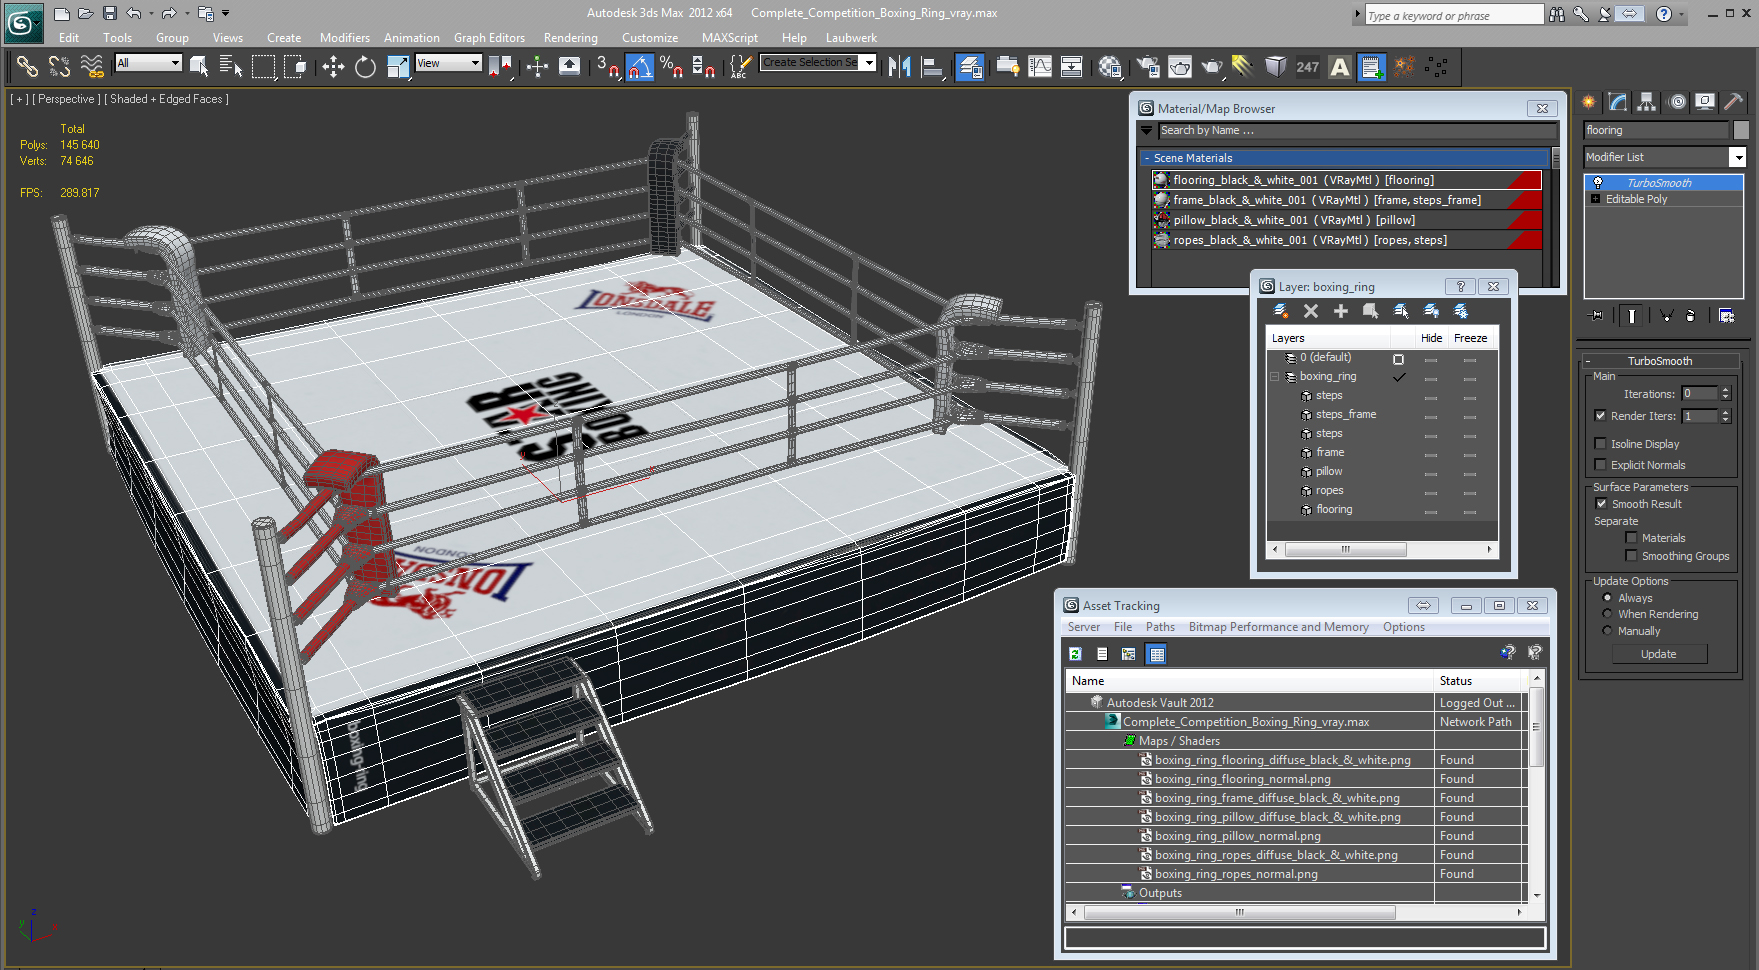Activate the Unlink Selection tool
The image size is (1759, 970).
pyautogui.click(x=59, y=67)
